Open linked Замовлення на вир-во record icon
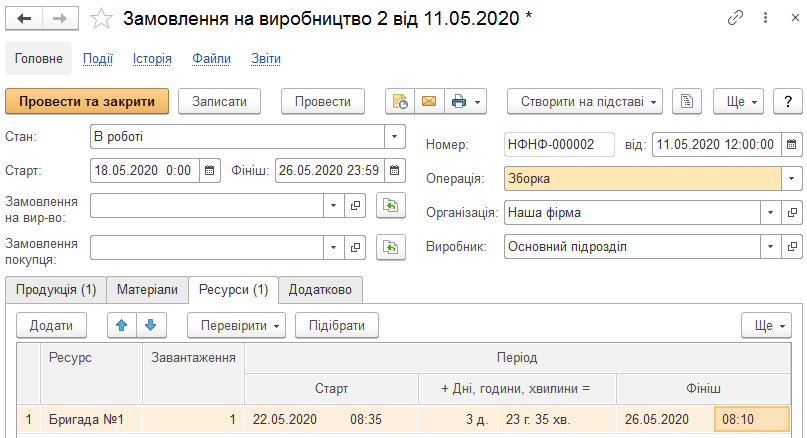 click(355, 205)
